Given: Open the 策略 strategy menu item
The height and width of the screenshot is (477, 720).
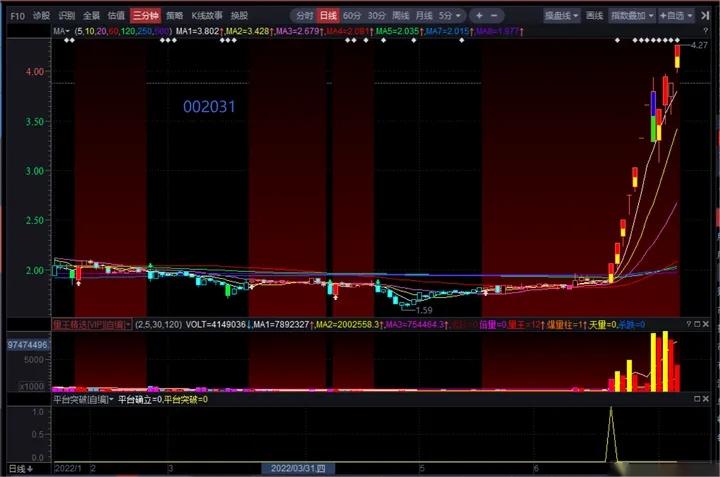Looking at the screenshot, I should [174, 16].
